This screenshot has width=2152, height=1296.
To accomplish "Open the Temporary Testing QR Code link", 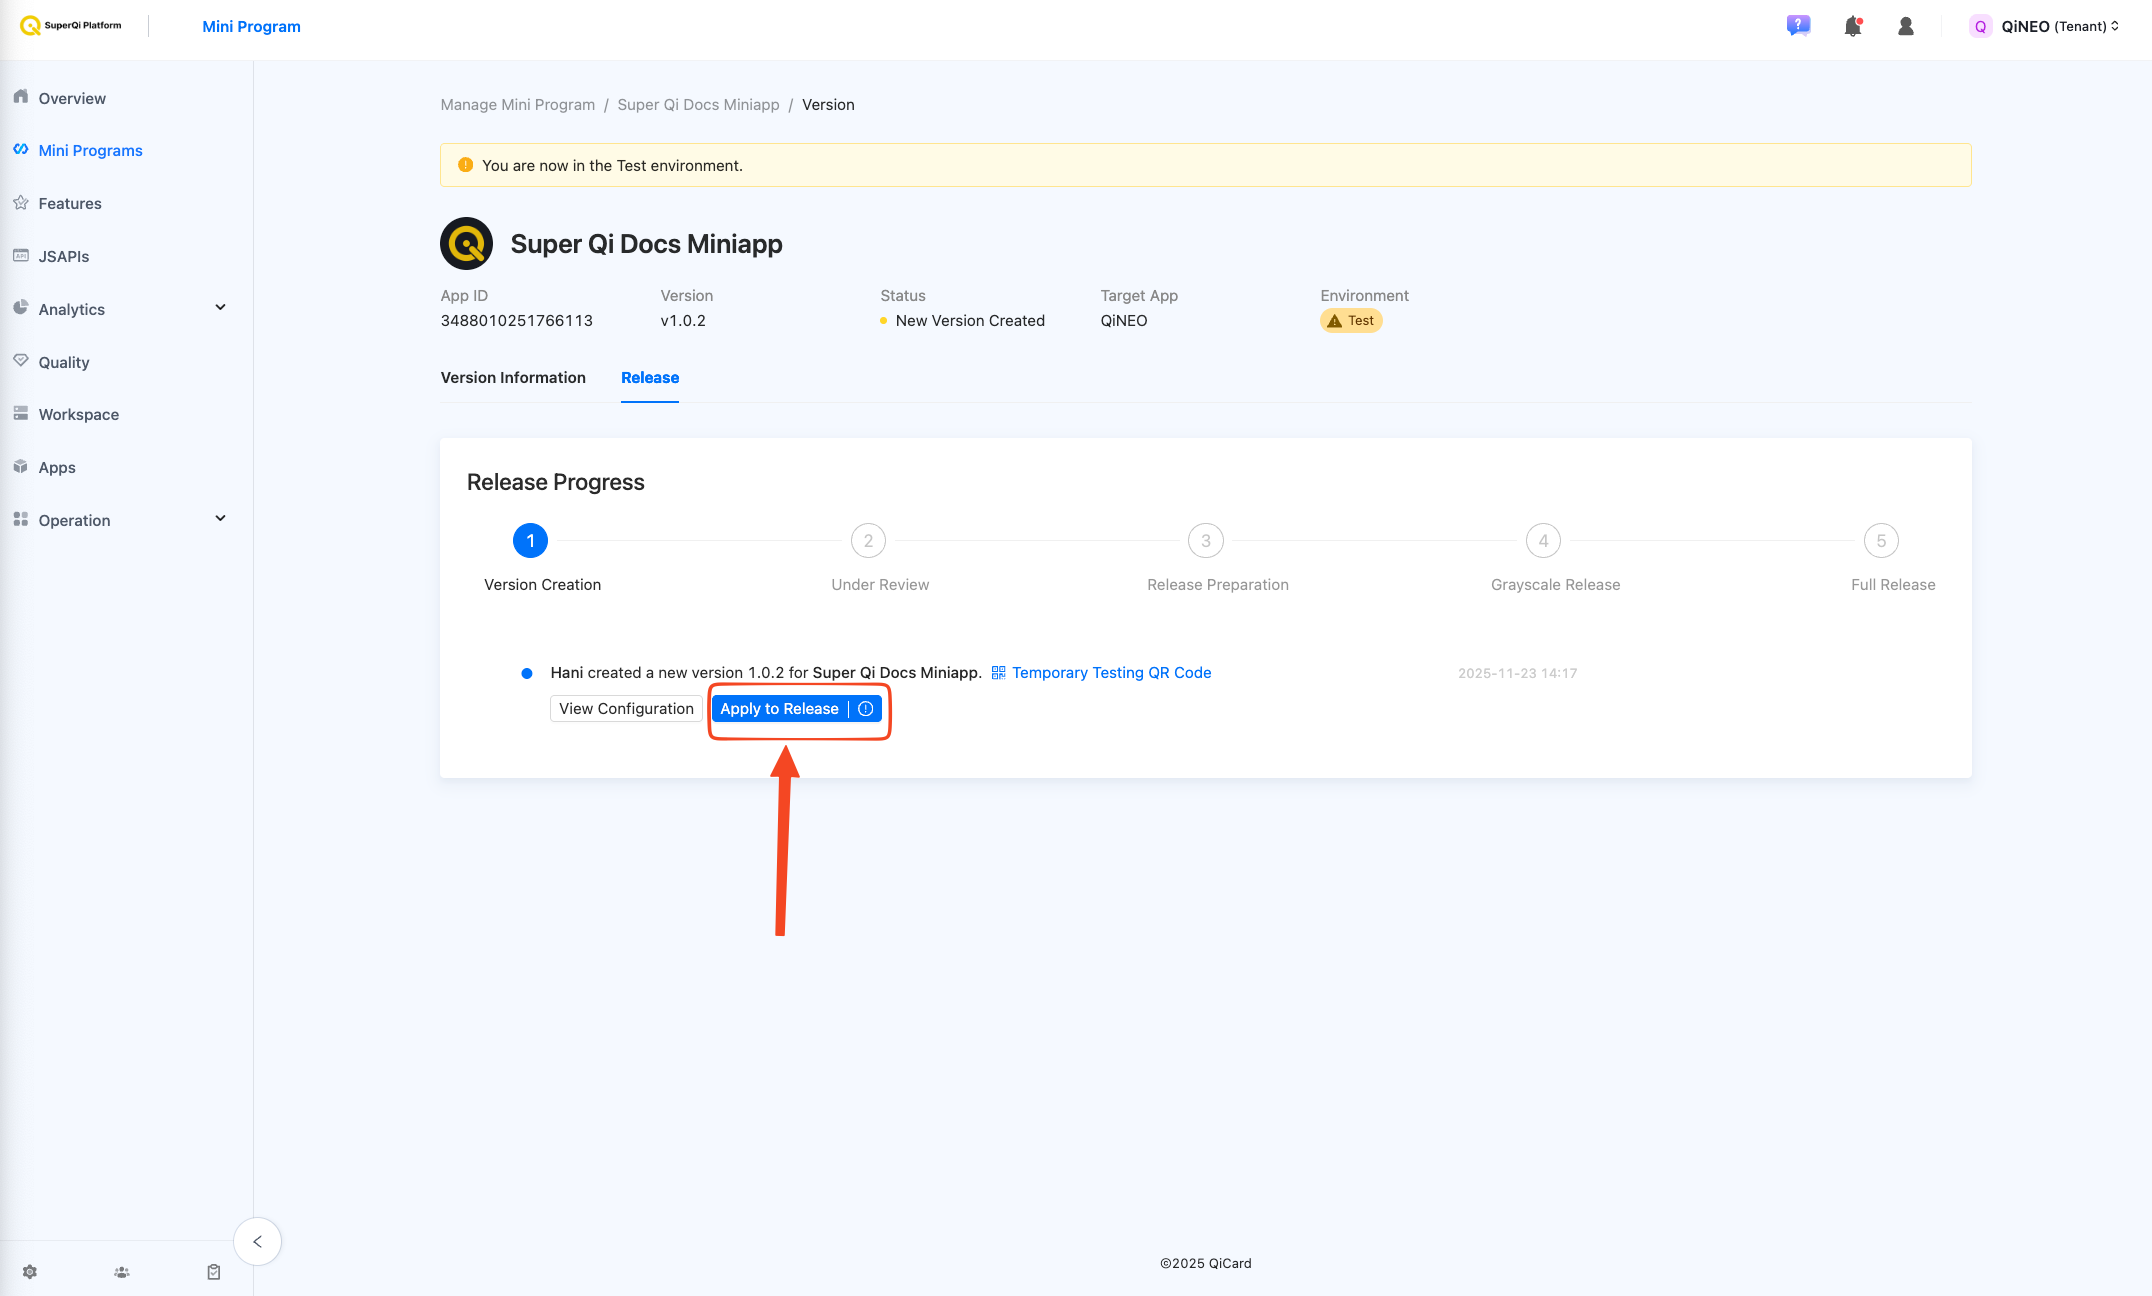I will [1111, 673].
